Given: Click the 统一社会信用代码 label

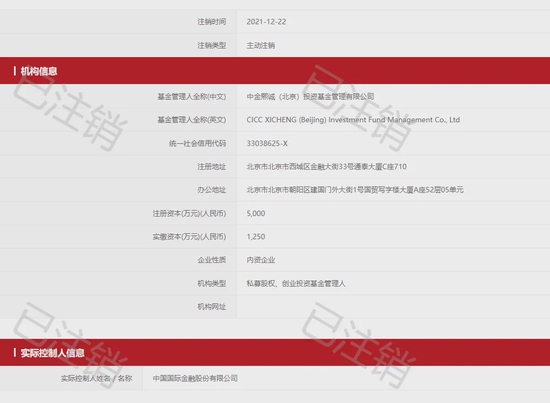Looking at the screenshot, I should [x=197, y=143].
